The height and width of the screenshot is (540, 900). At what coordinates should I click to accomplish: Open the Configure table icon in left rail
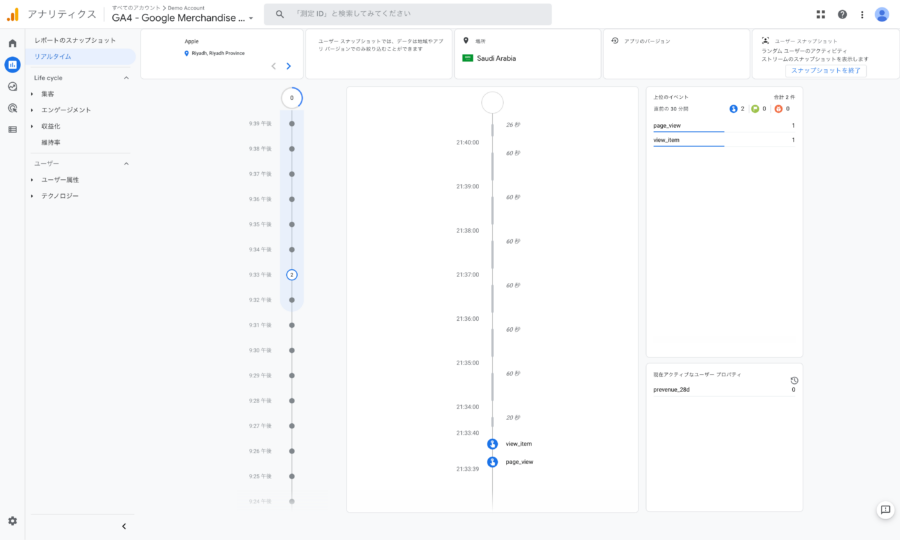[12, 129]
